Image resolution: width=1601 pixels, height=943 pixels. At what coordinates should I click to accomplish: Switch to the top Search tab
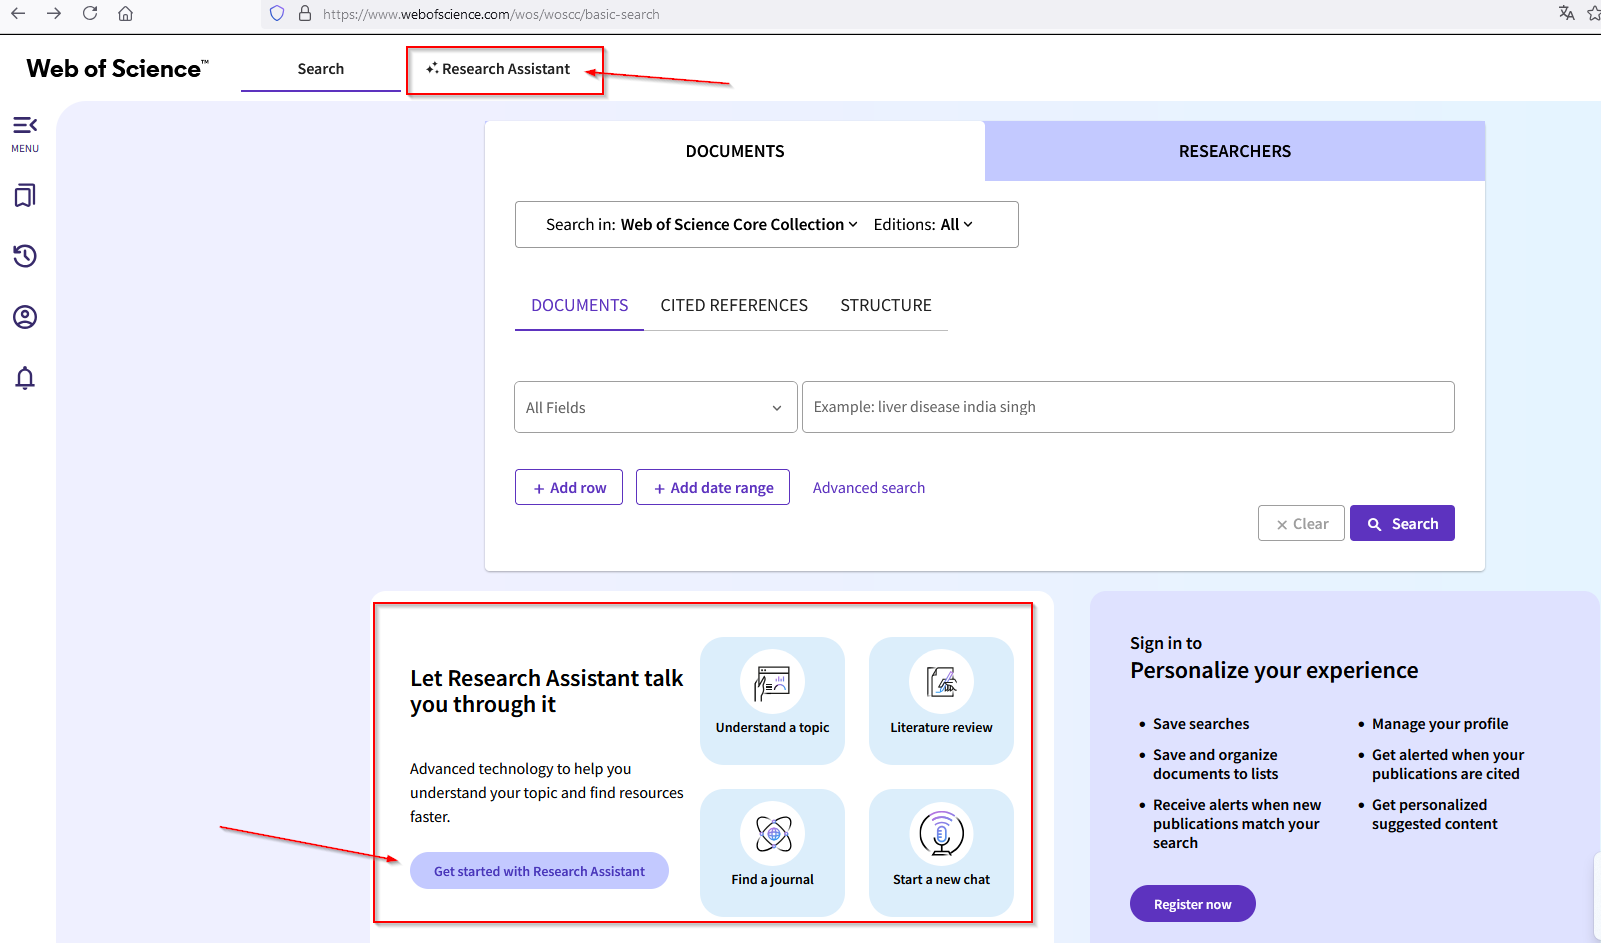[320, 69]
